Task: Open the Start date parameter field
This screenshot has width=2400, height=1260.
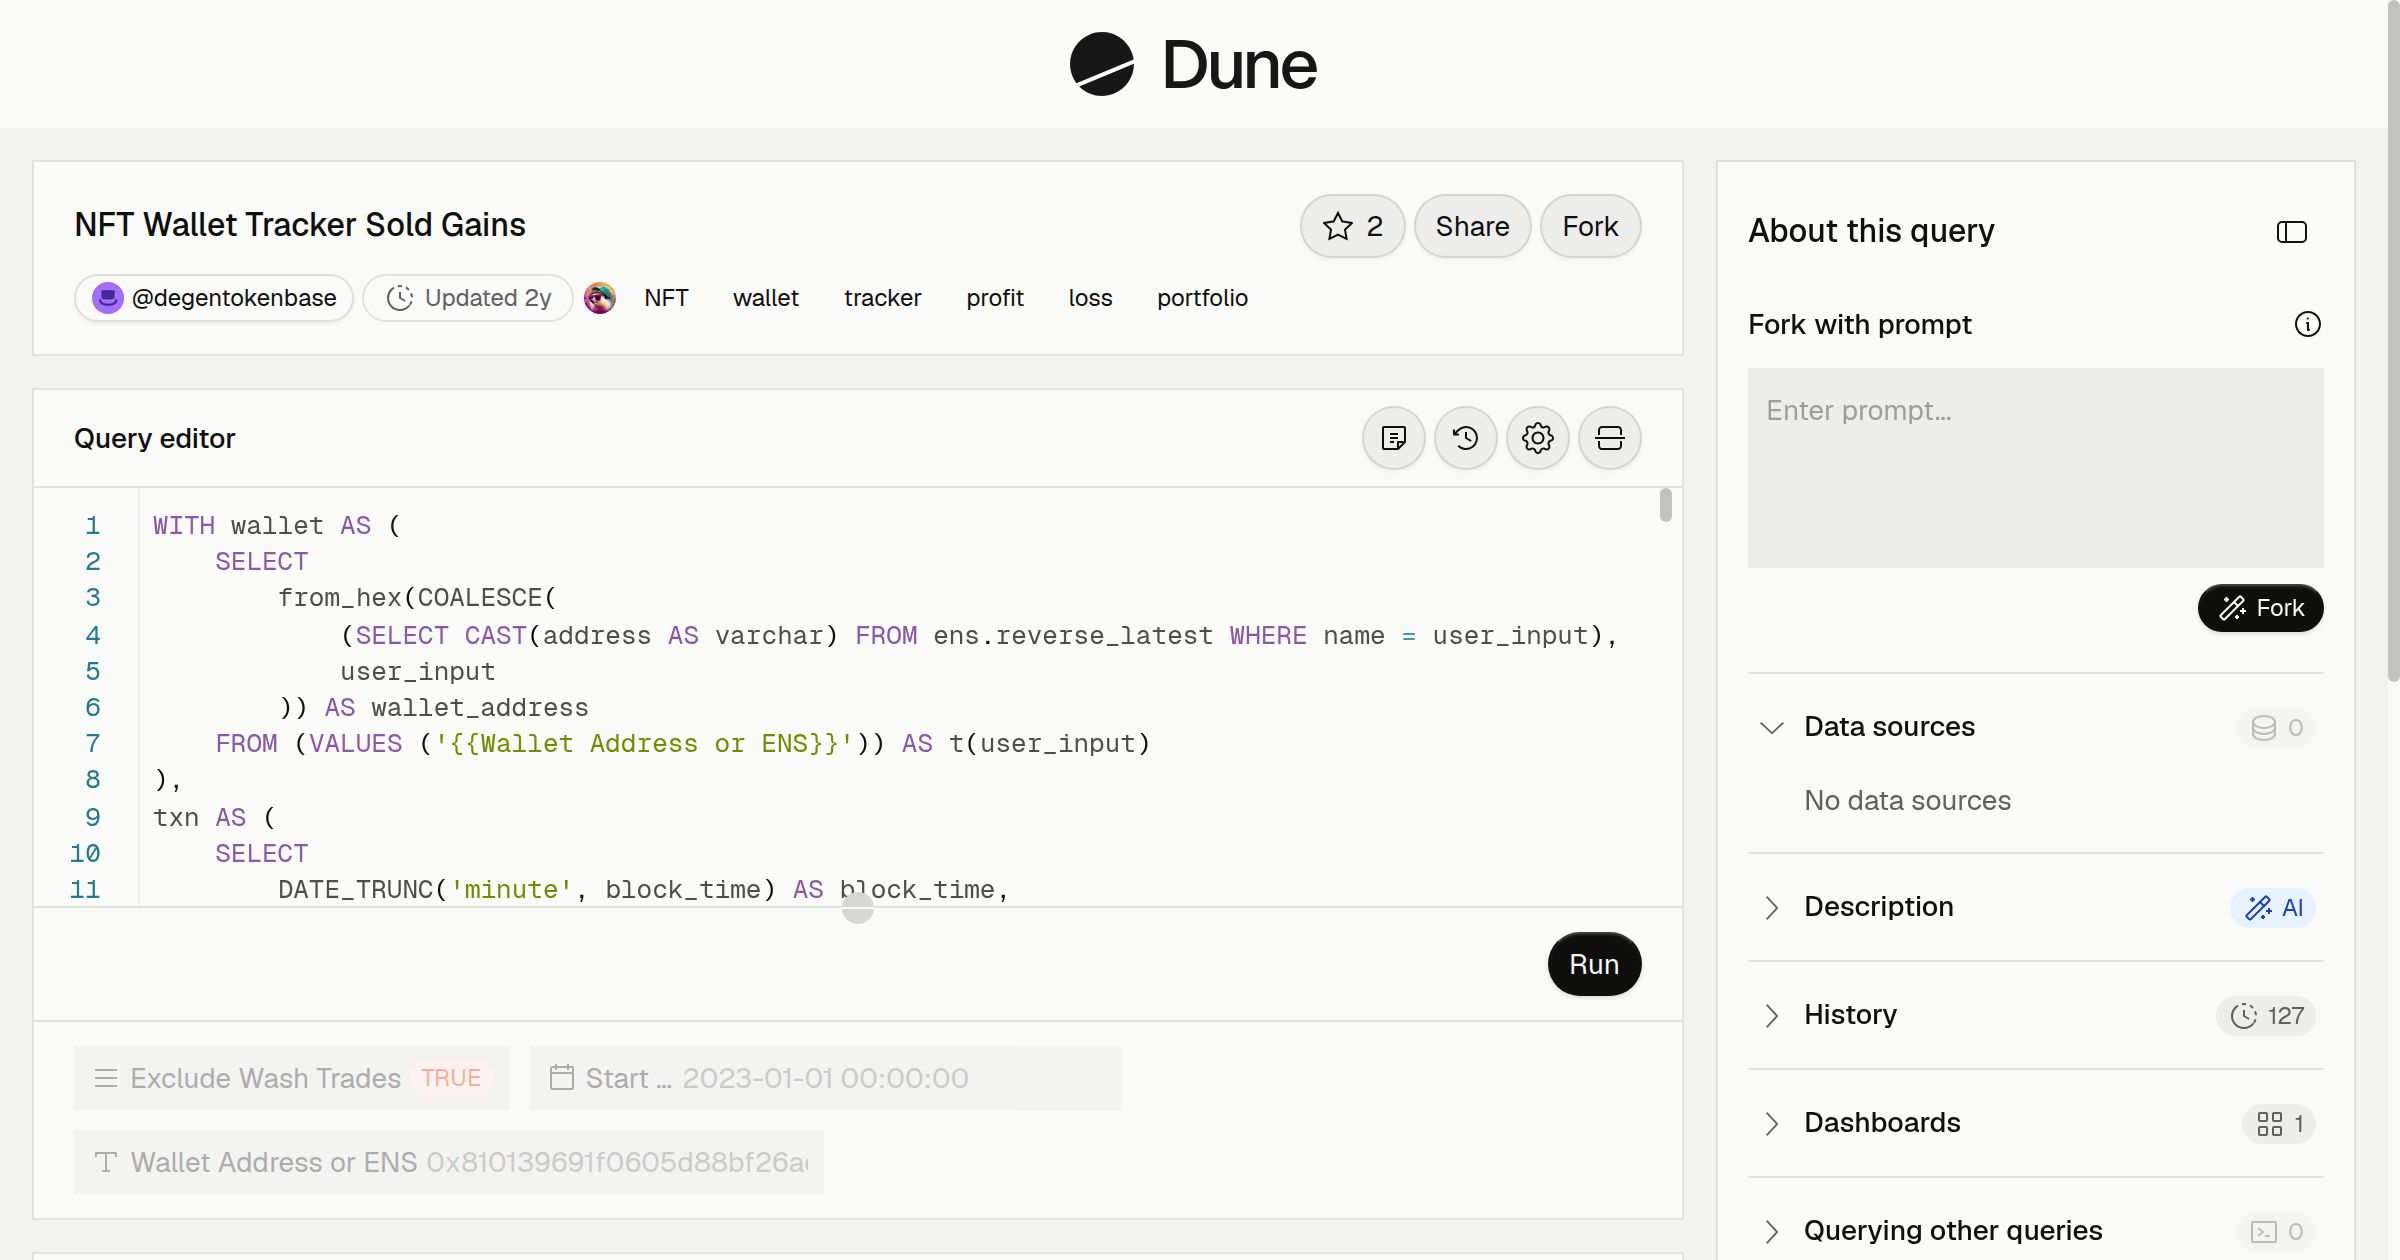Action: (x=826, y=1078)
